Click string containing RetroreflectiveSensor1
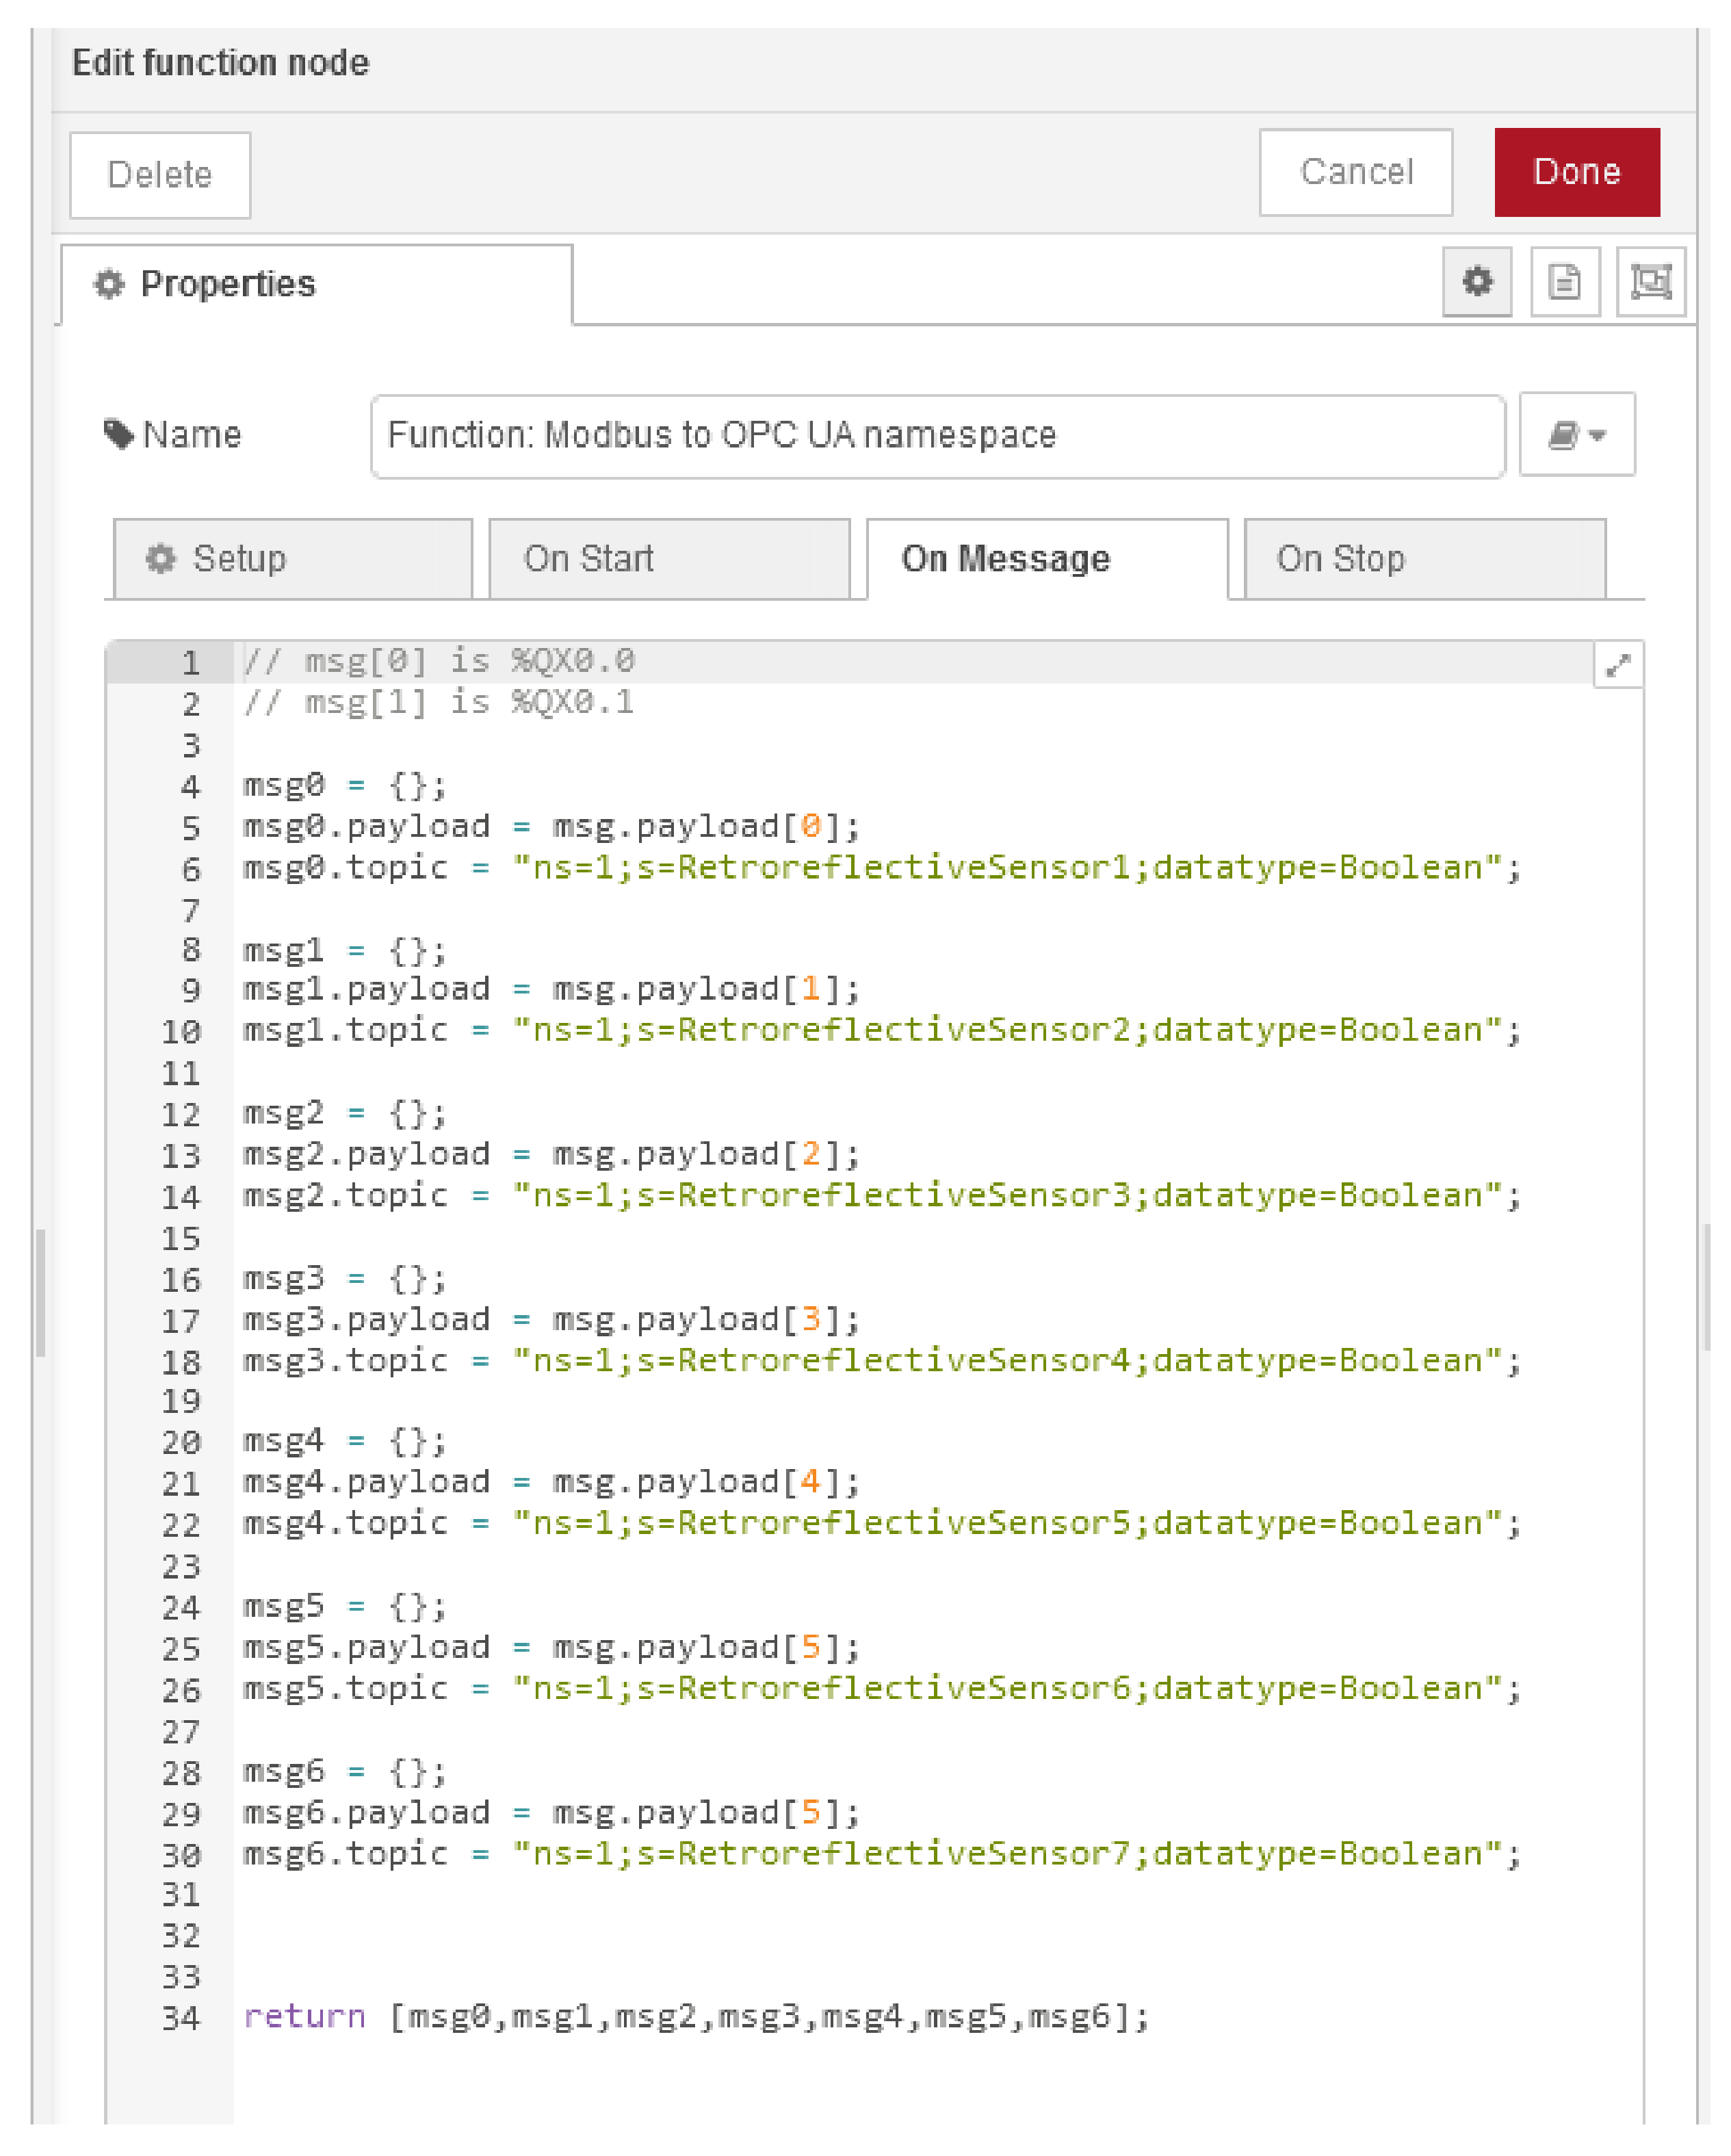1731x2156 pixels. (1007, 867)
